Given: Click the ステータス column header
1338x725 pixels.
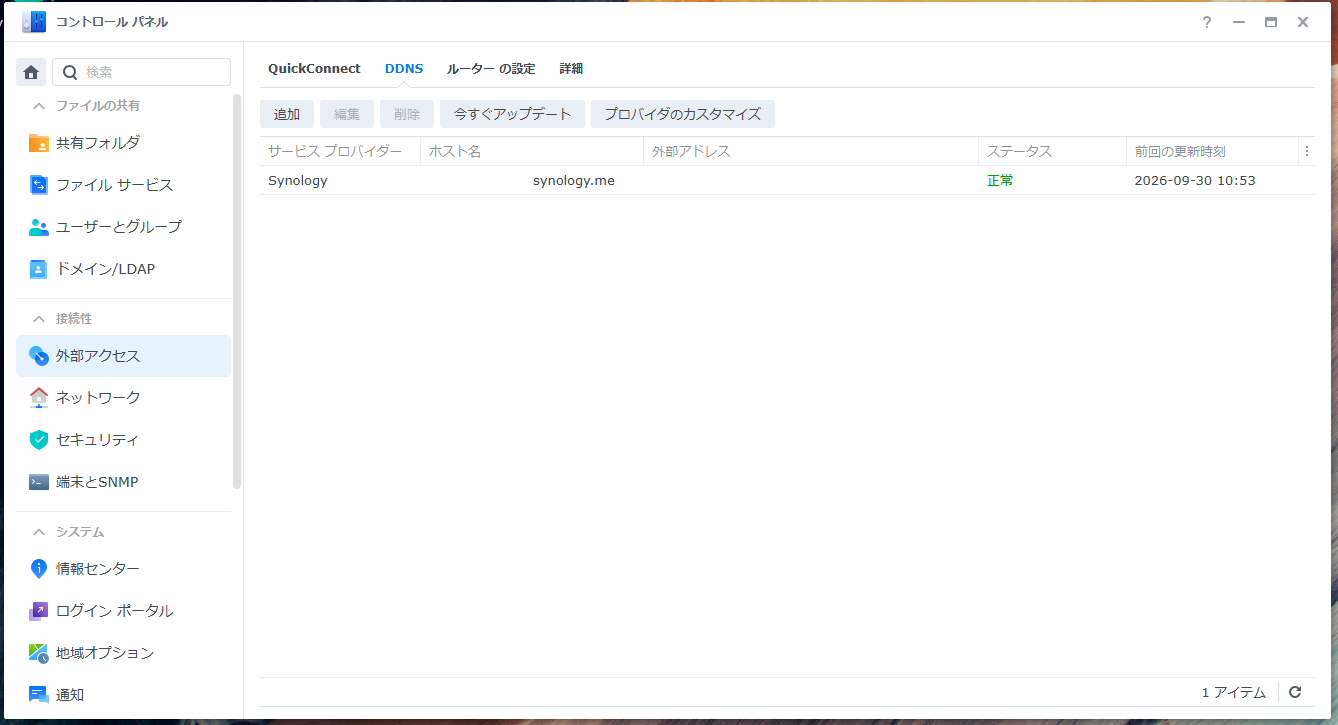Looking at the screenshot, I should pyautogui.click(x=1053, y=152).
